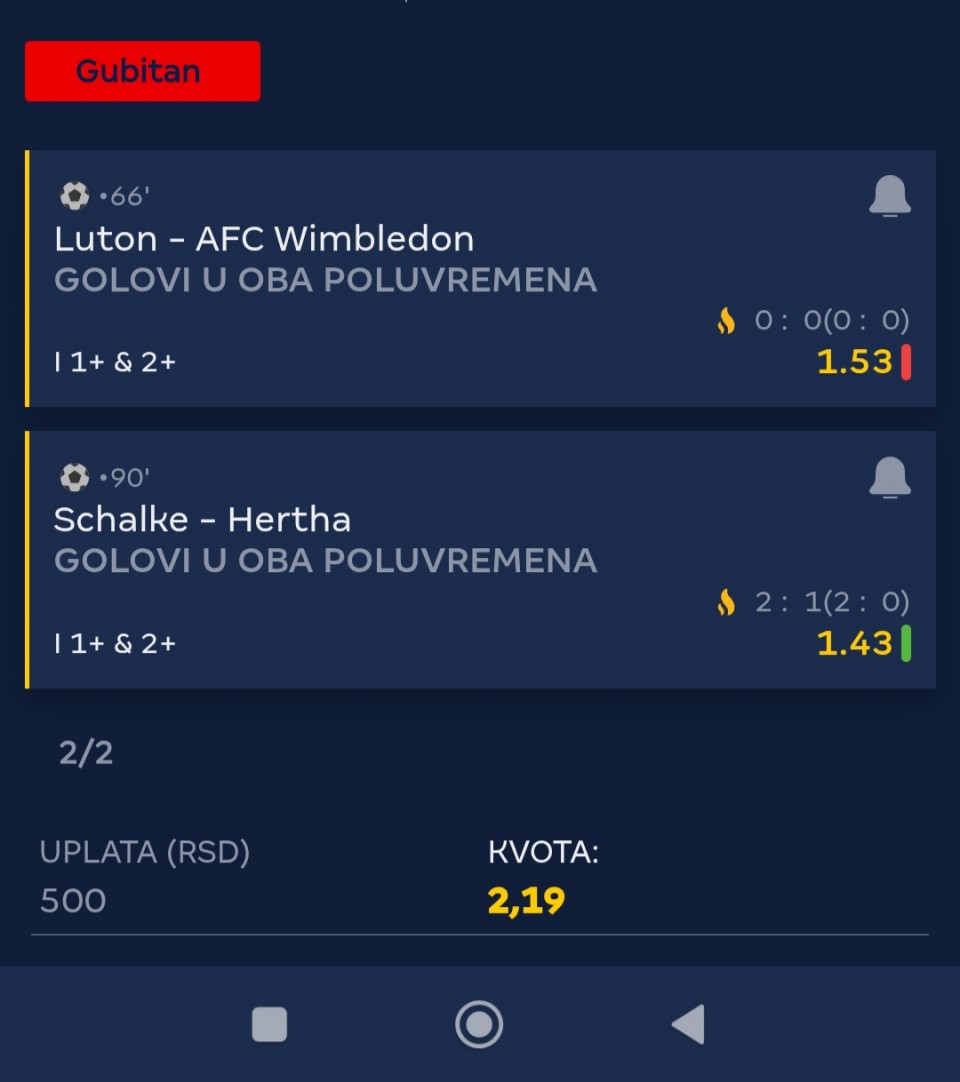Toggle notification bell for Schalke - Hertha

click(890, 478)
